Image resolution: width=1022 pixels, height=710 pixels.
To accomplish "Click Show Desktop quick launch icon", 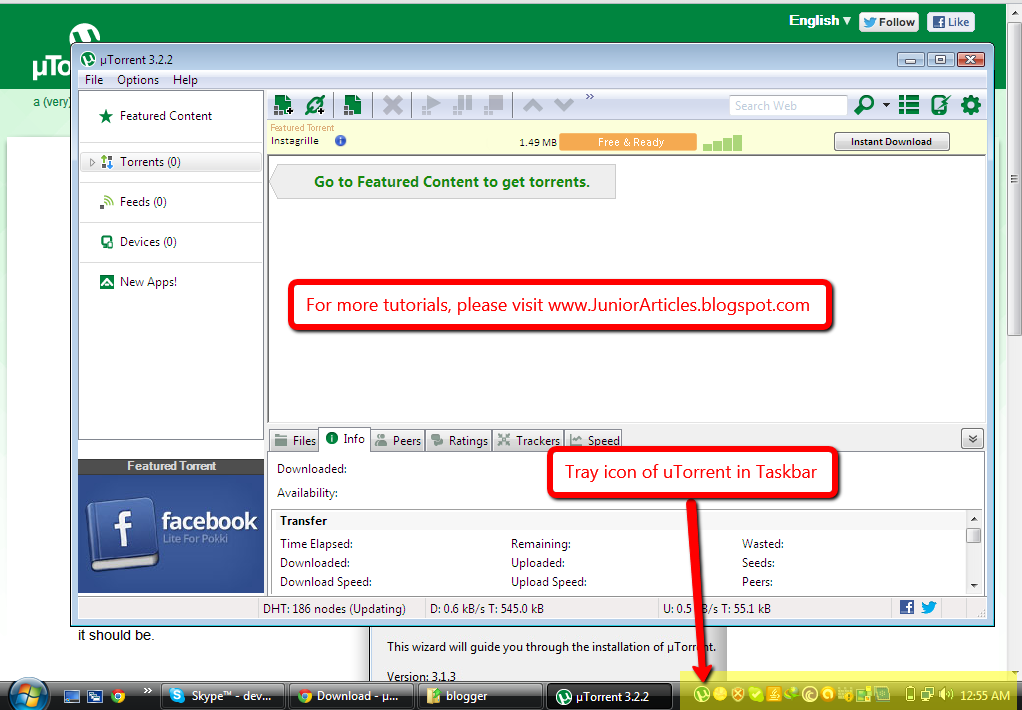I will pyautogui.click(x=72, y=696).
